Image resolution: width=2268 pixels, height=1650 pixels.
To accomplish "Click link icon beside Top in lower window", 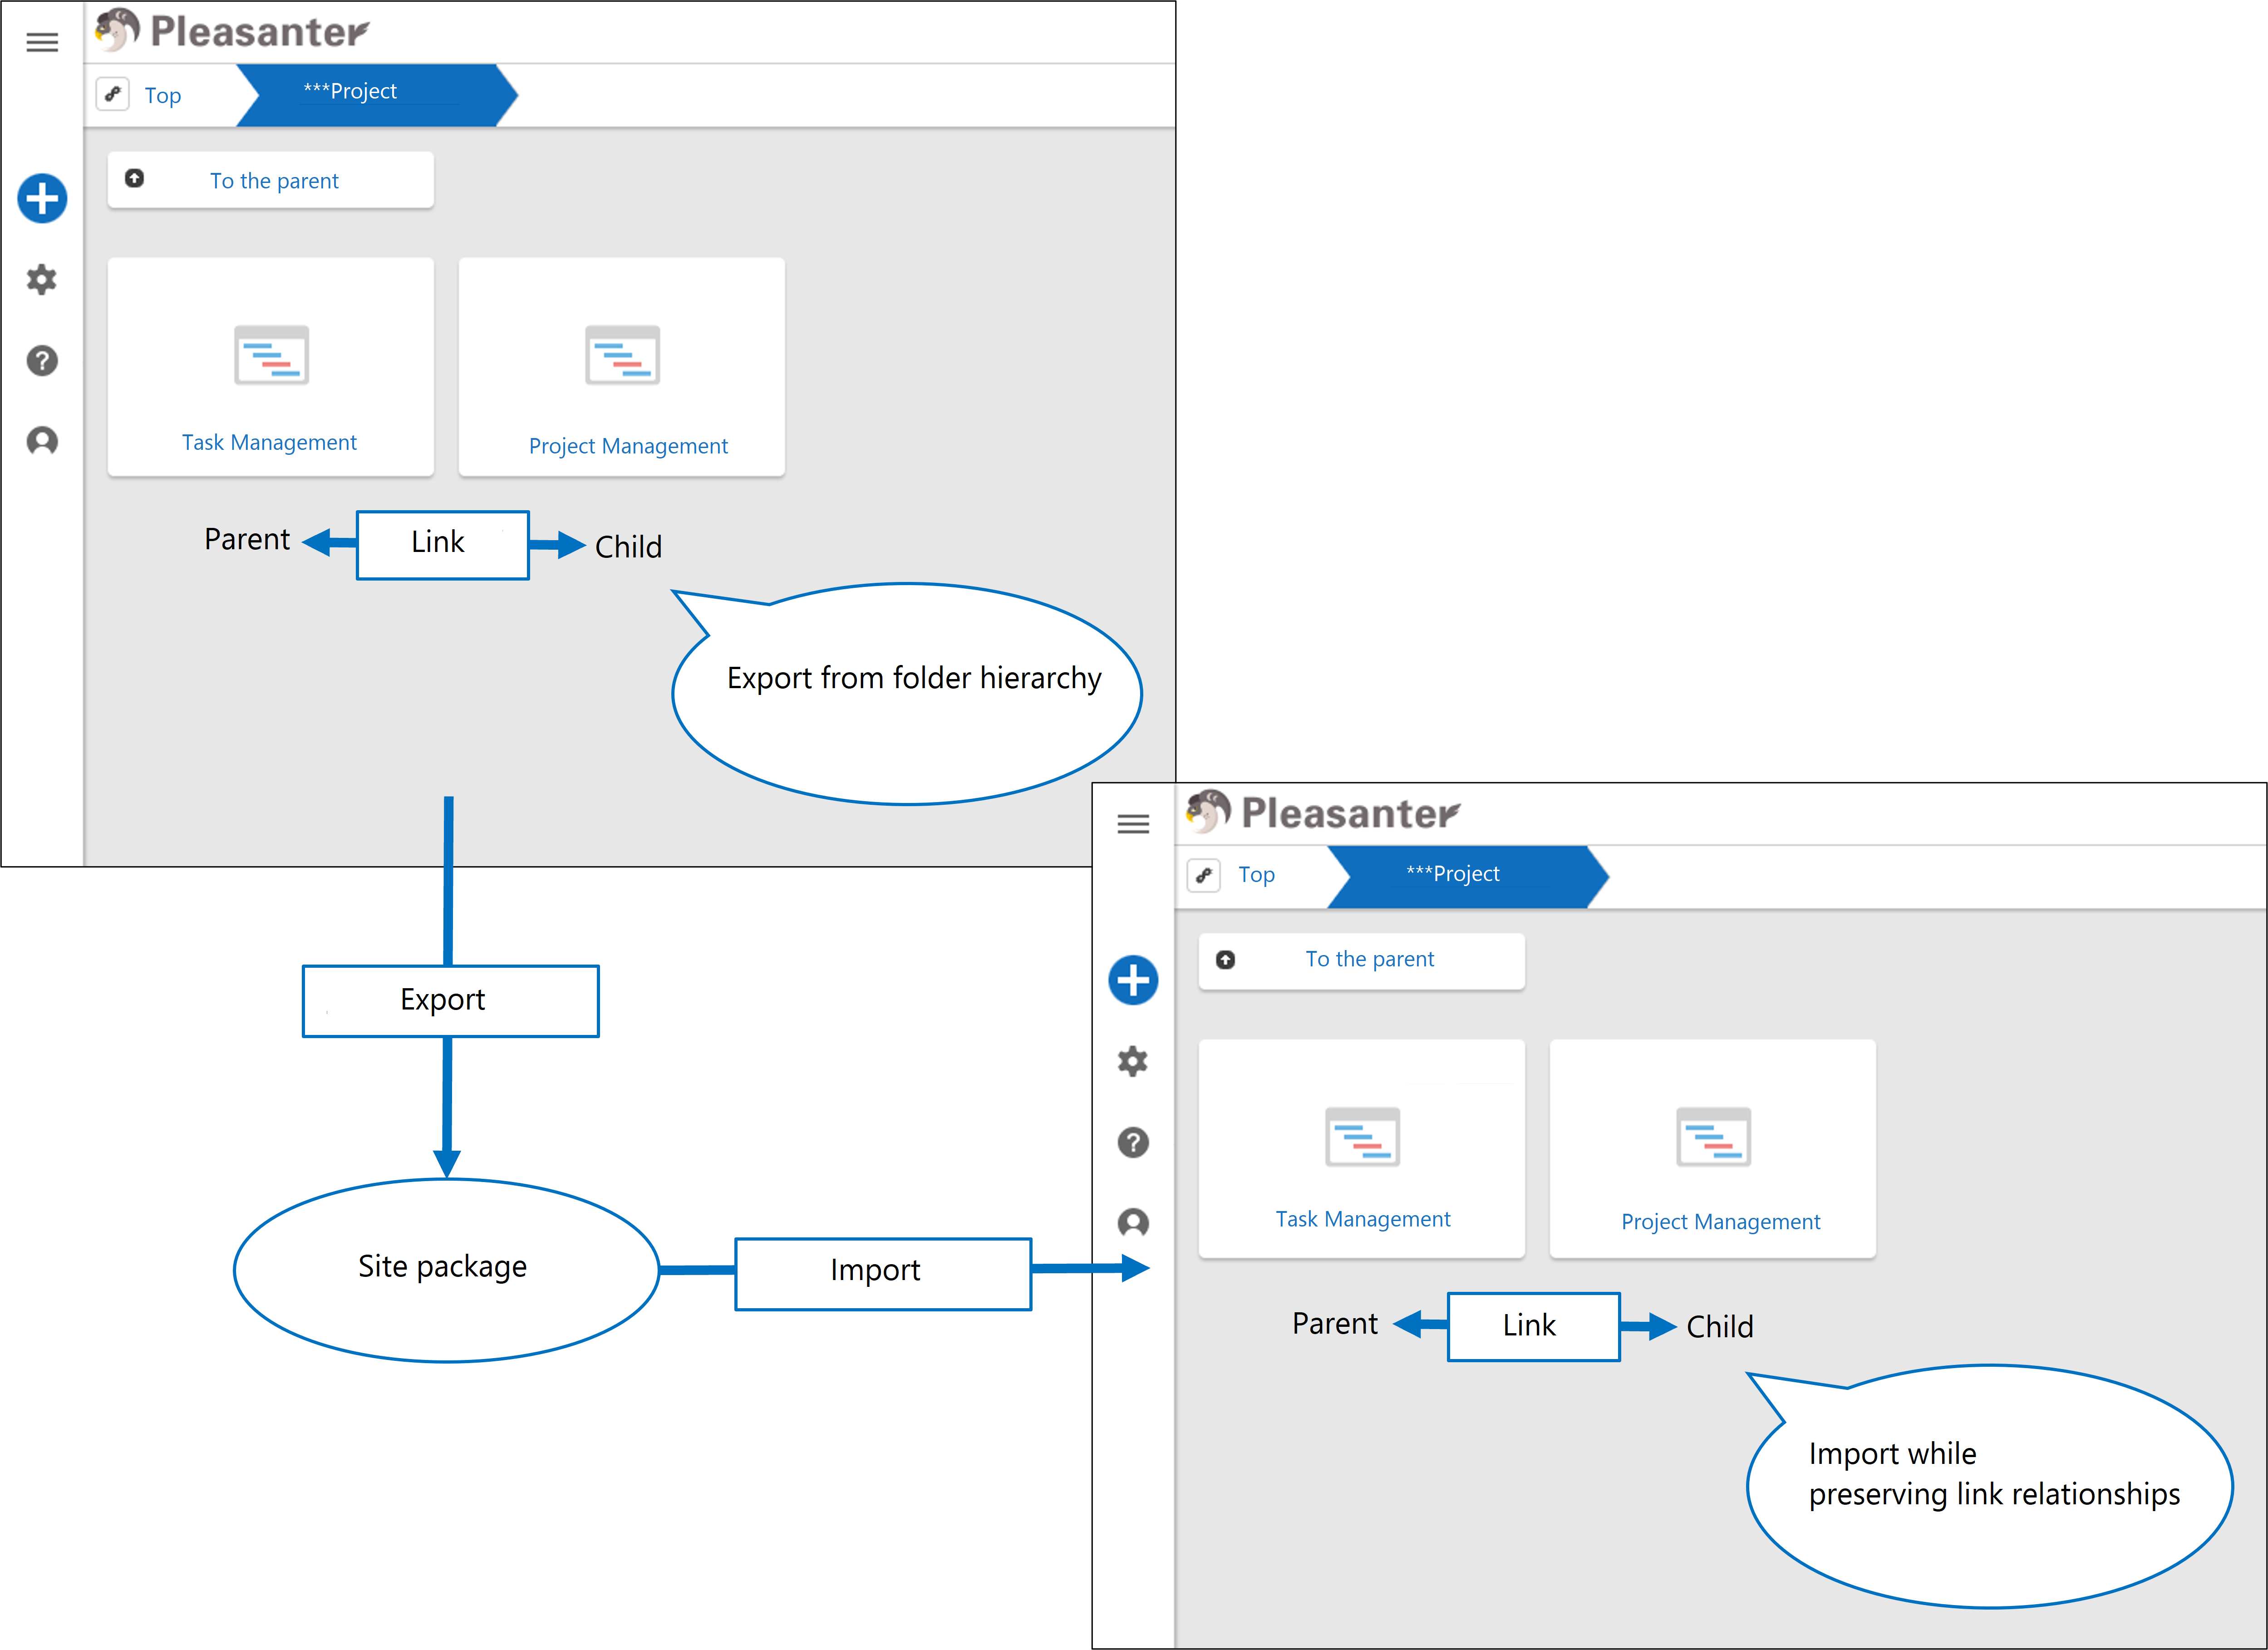I will 1204,876.
